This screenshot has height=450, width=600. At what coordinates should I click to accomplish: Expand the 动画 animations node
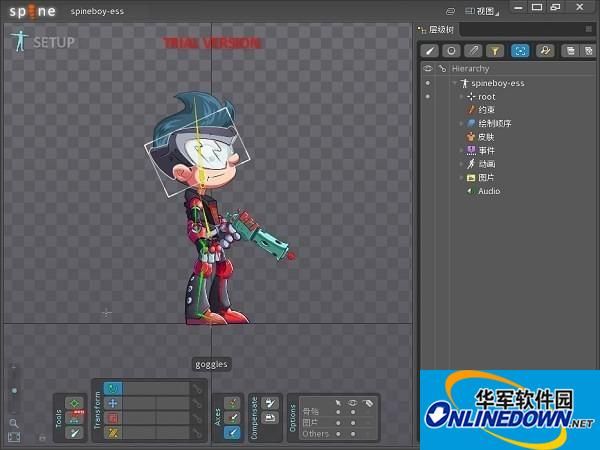[461, 164]
